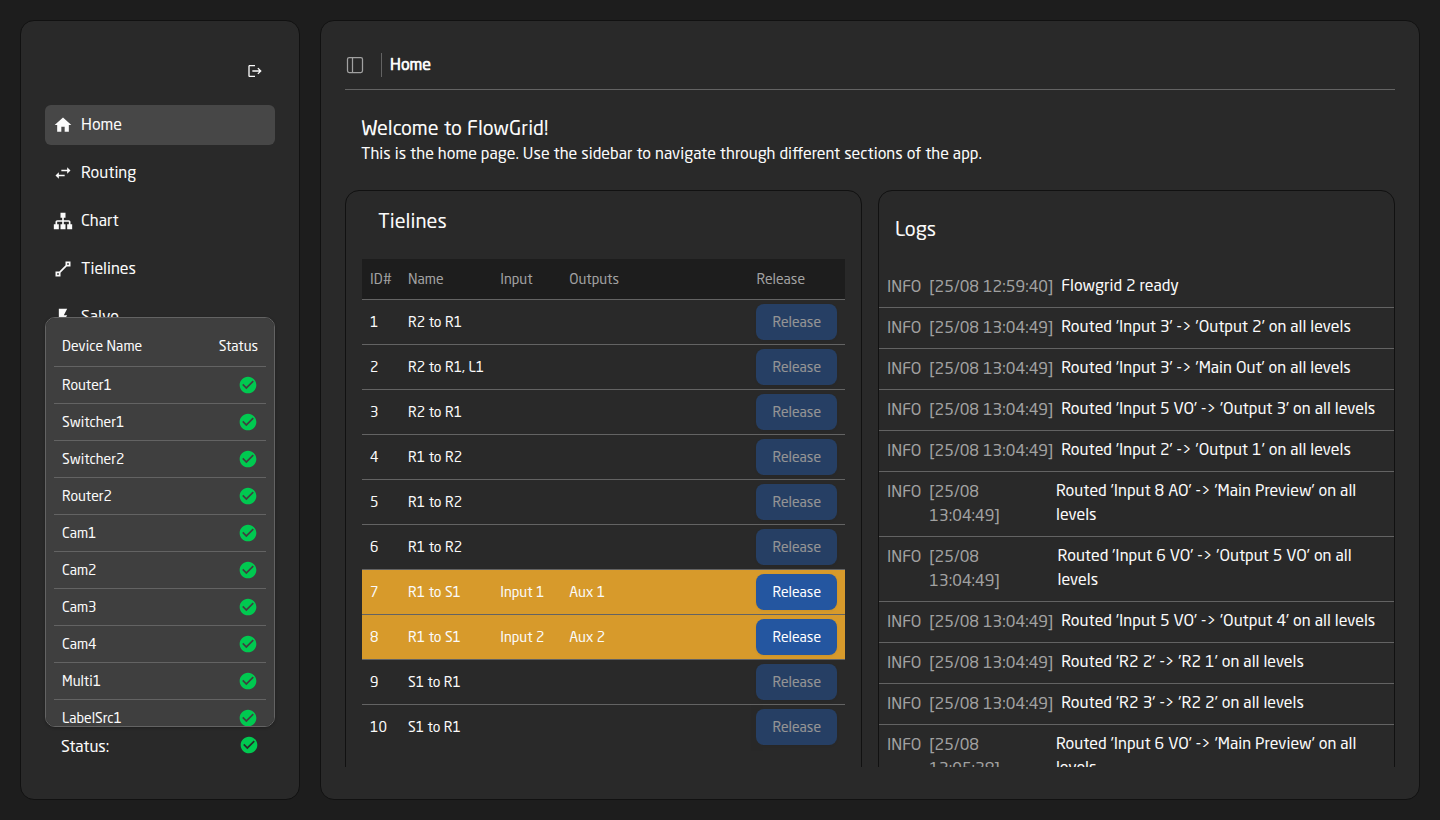
Task: Click log 'Input 8 AO' -> 'Main Preview'
Action: point(1136,504)
